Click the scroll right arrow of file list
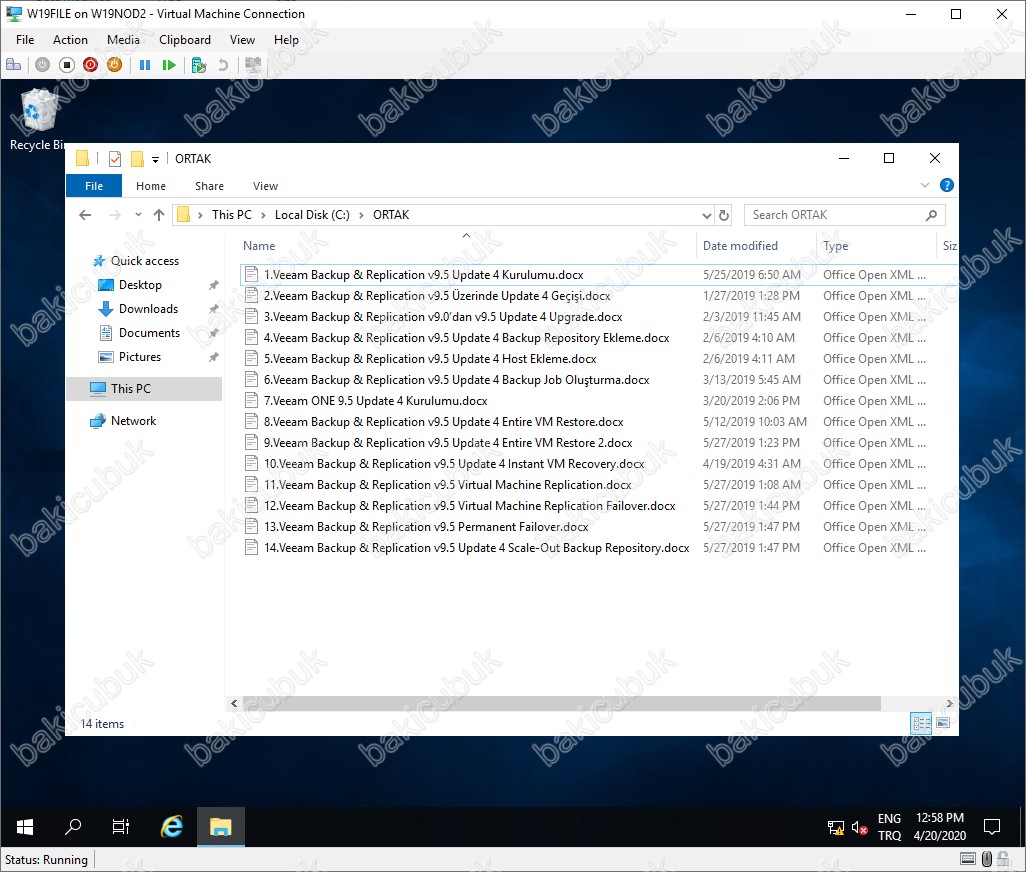The image size is (1026, 872). coord(949,703)
